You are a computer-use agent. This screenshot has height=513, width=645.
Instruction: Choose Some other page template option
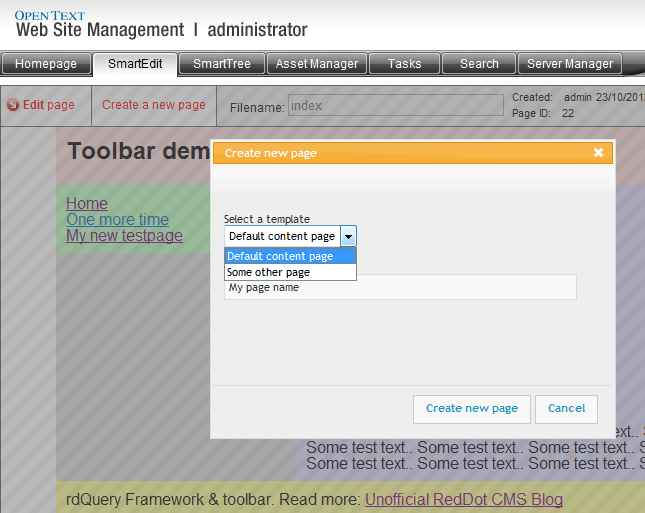point(290,272)
